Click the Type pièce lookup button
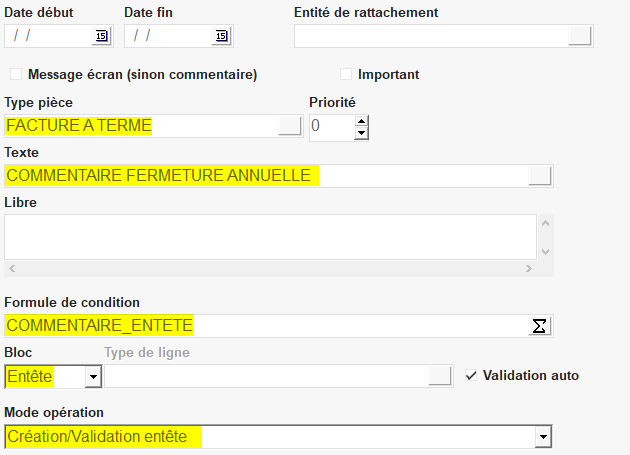 tap(288, 126)
